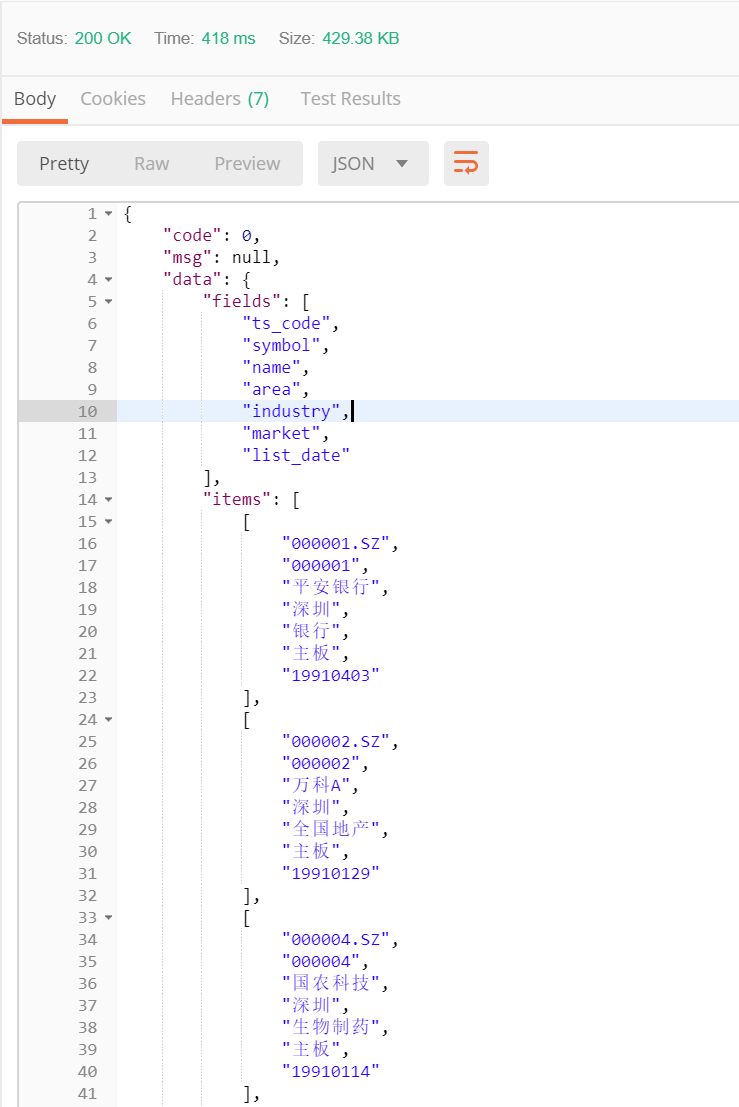This screenshot has width=739, height=1107.
Task: Collapse the array starting at line 24
Action: (x=109, y=719)
